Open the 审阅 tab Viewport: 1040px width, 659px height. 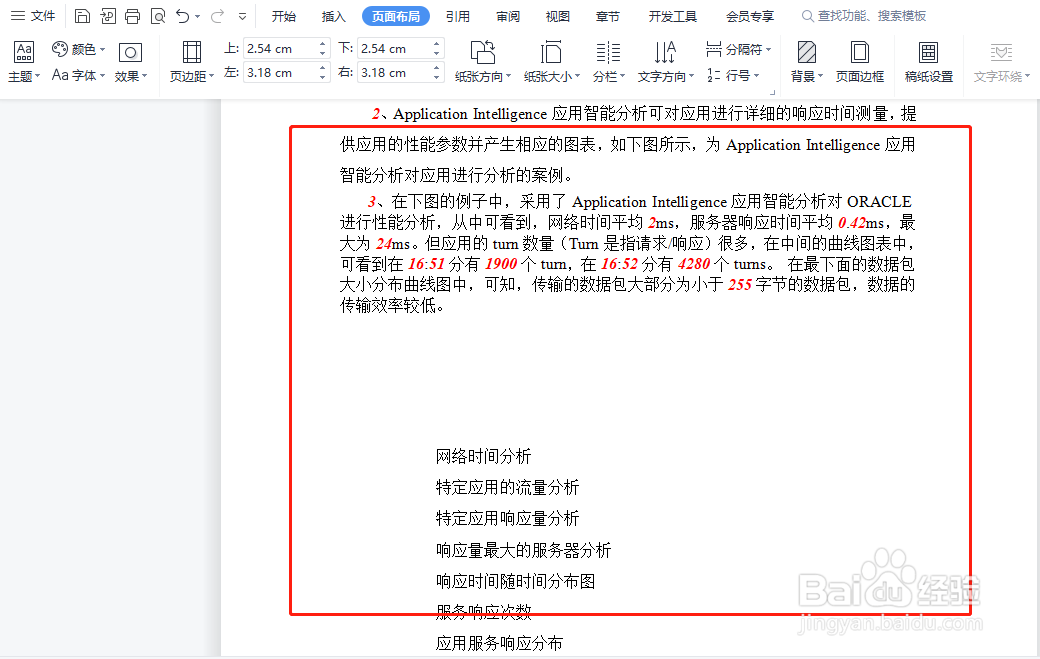[x=508, y=16]
